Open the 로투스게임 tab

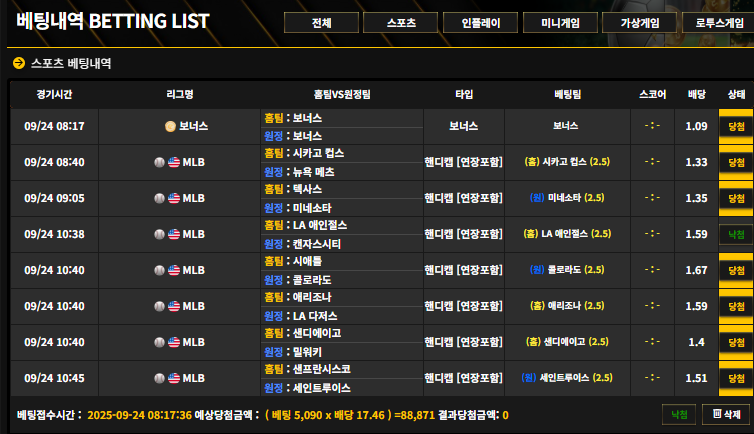718,23
